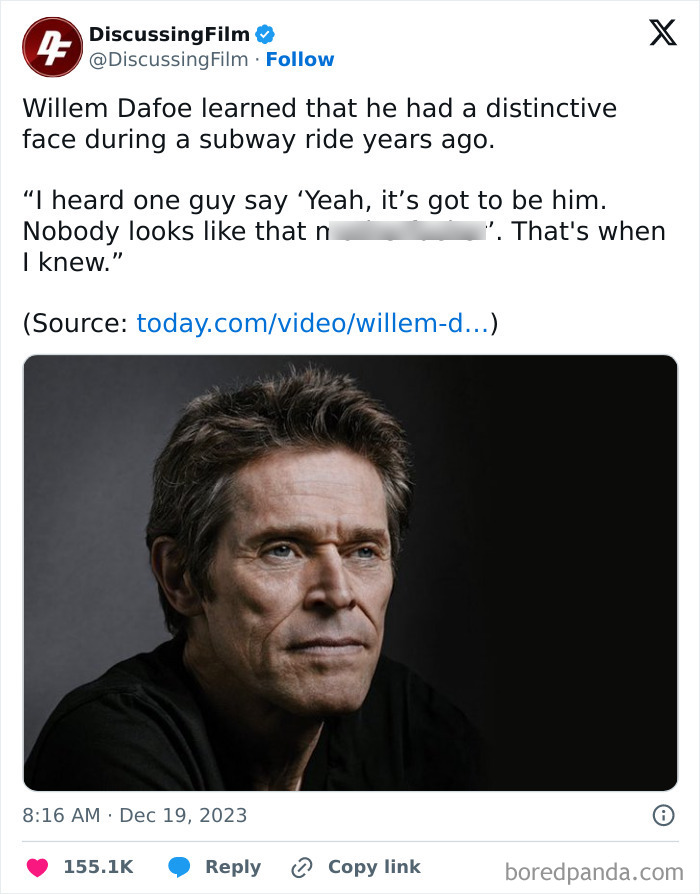The width and height of the screenshot is (700, 894).
Task: Click the @DiscussingFilm handle
Action: tap(169, 60)
